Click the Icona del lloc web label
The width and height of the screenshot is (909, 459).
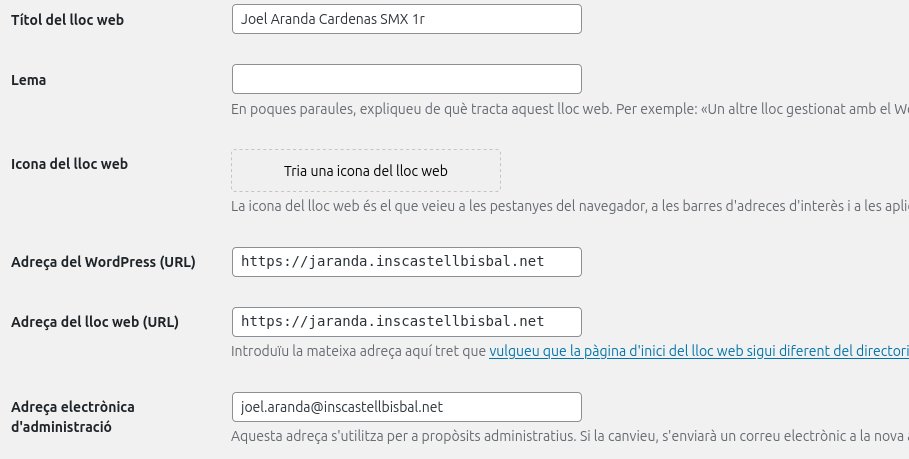pos(69,164)
